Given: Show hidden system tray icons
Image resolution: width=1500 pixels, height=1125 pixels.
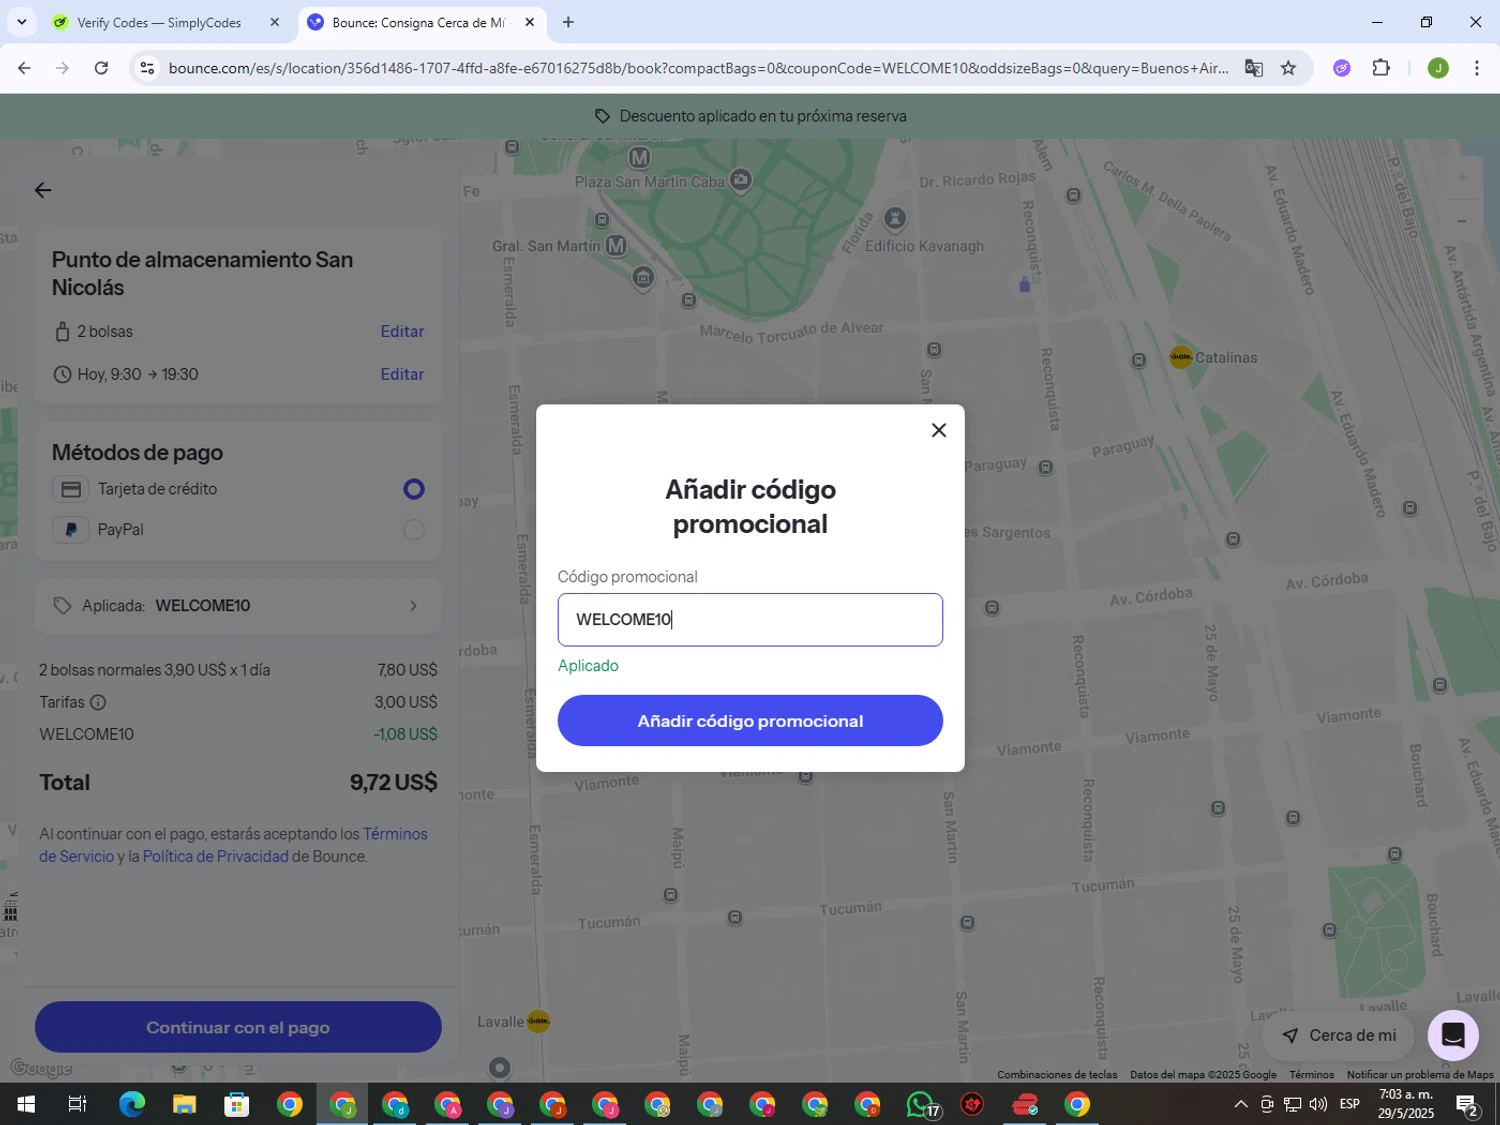Looking at the screenshot, I should click(x=1240, y=1104).
